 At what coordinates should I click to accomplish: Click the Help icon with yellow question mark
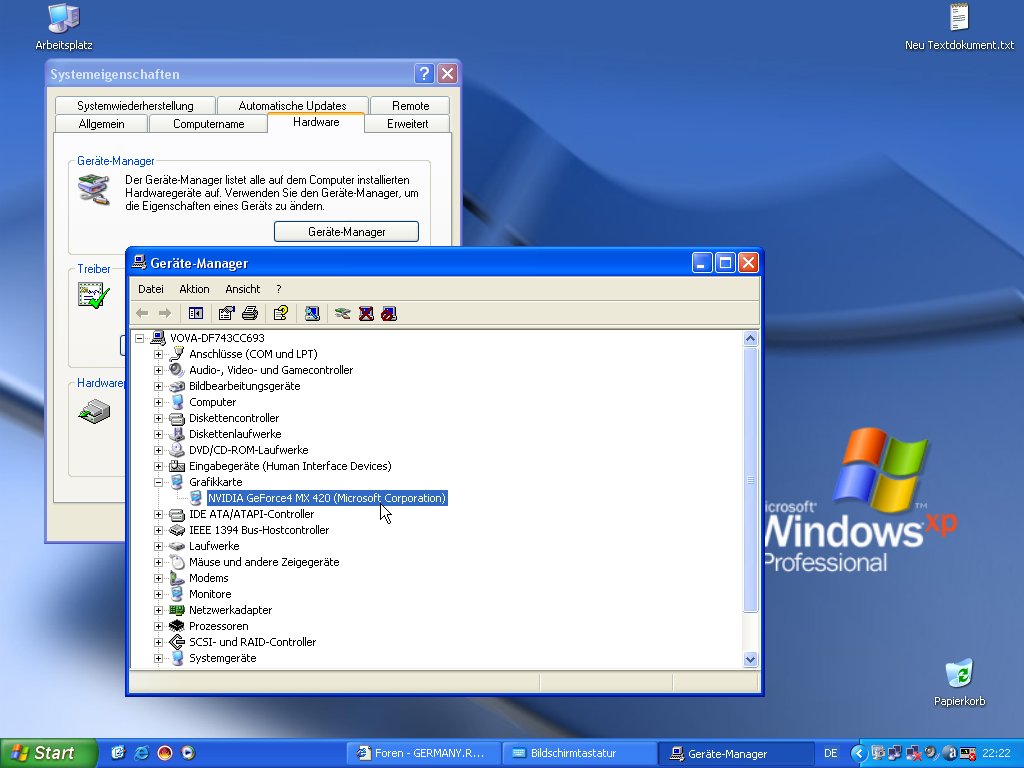click(281, 313)
